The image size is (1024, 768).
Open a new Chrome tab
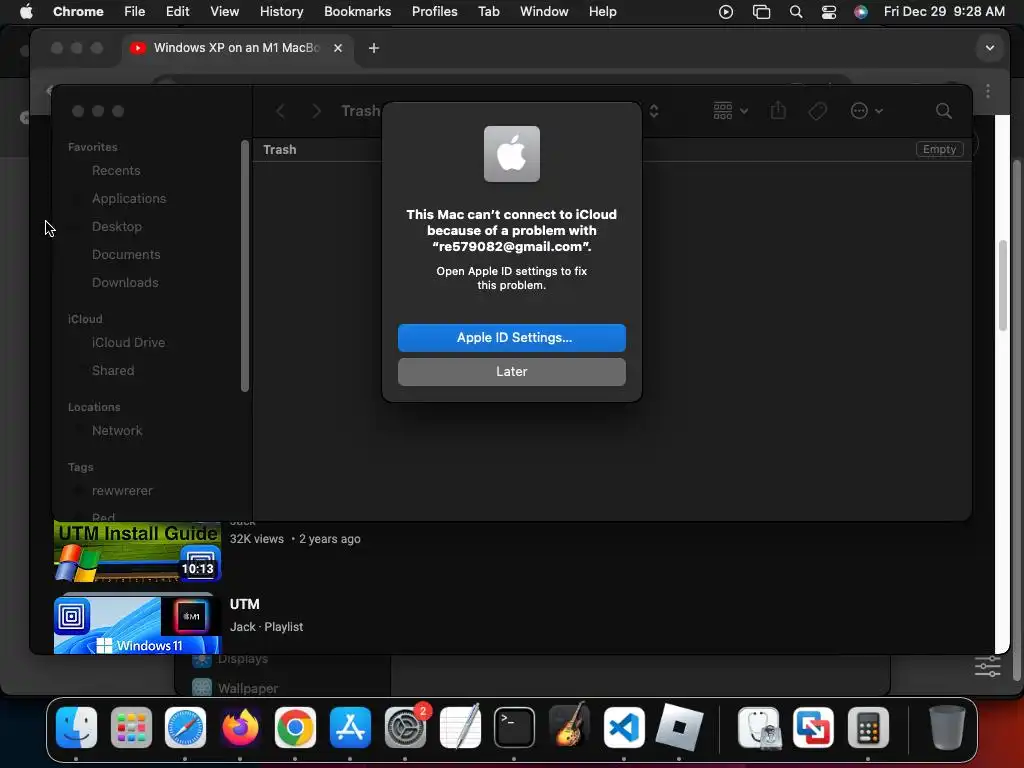click(374, 48)
